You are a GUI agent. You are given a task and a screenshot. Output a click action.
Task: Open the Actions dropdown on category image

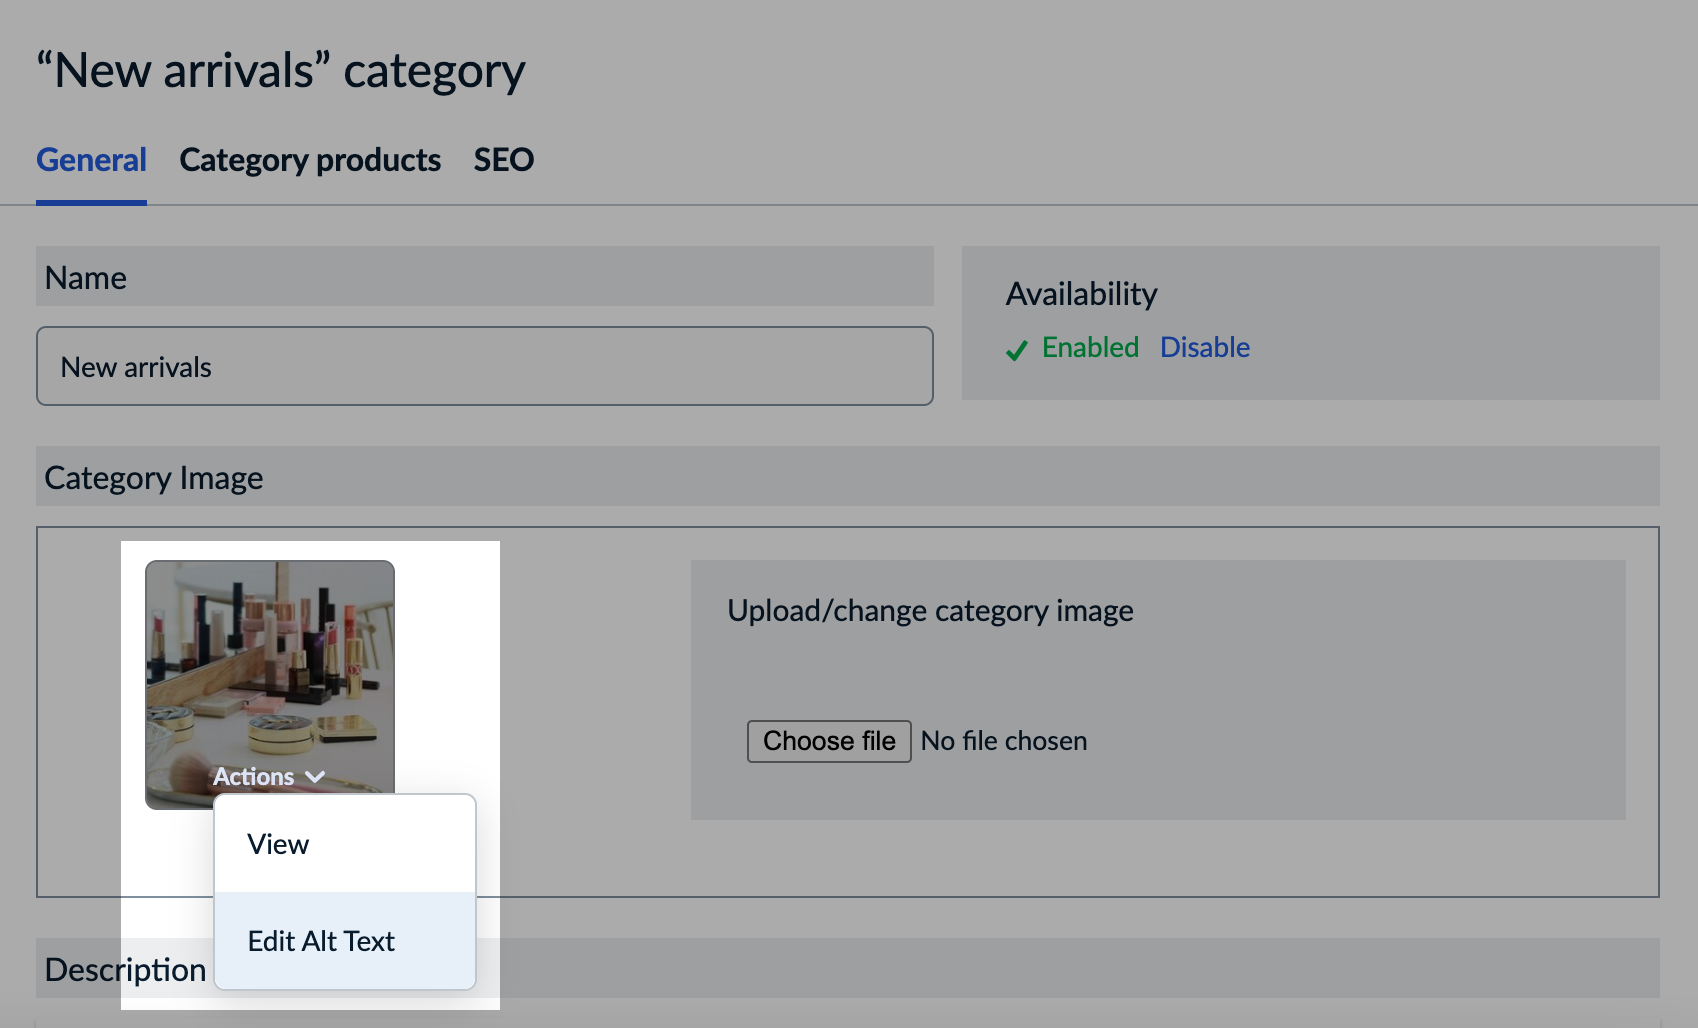[x=266, y=776]
